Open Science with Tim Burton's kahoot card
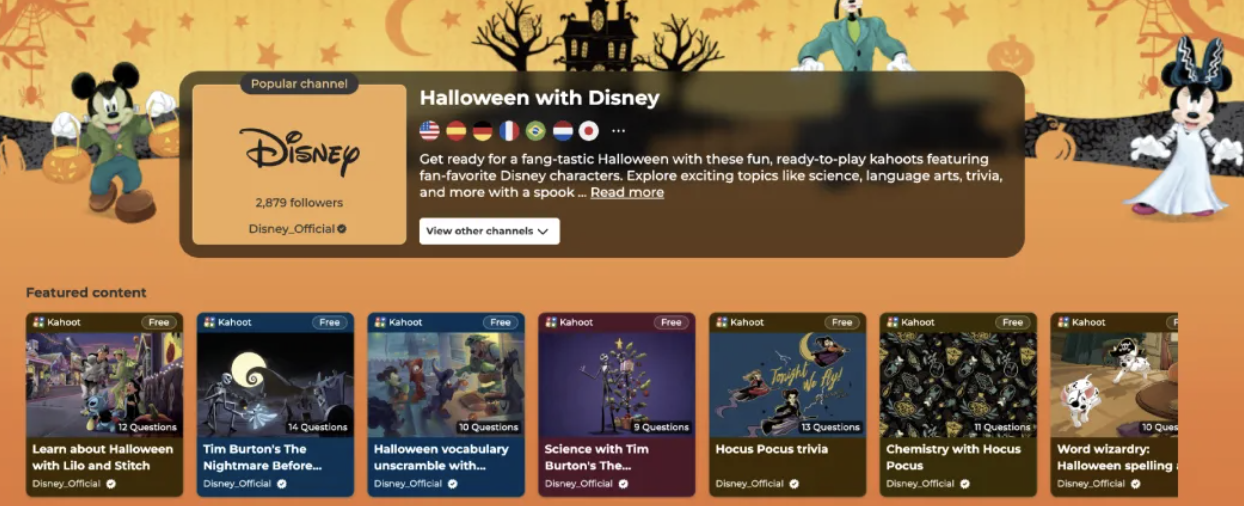This screenshot has height=506, width=1244. tap(616, 405)
